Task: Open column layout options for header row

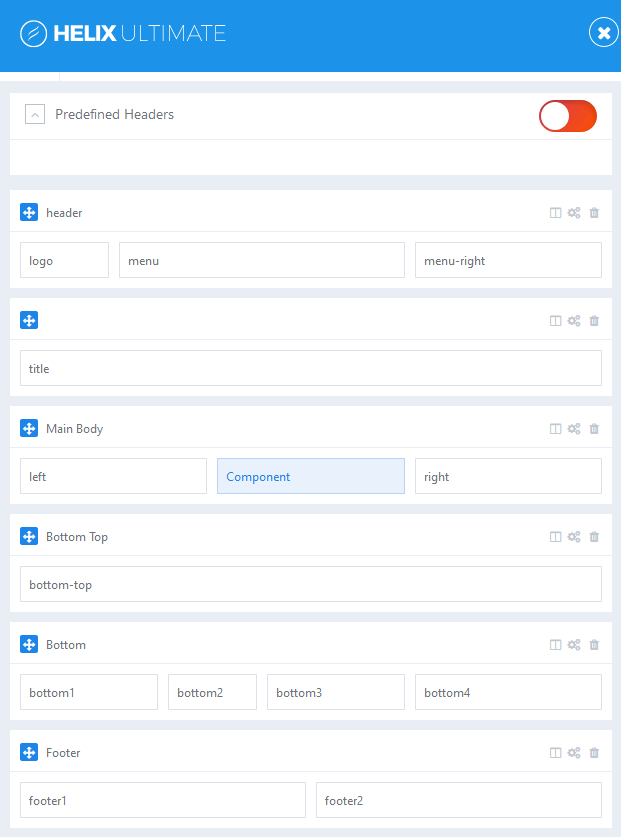Action: (556, 213)
